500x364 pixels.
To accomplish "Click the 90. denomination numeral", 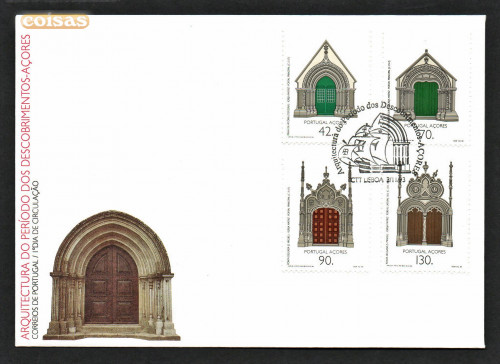I will point(325,261).
